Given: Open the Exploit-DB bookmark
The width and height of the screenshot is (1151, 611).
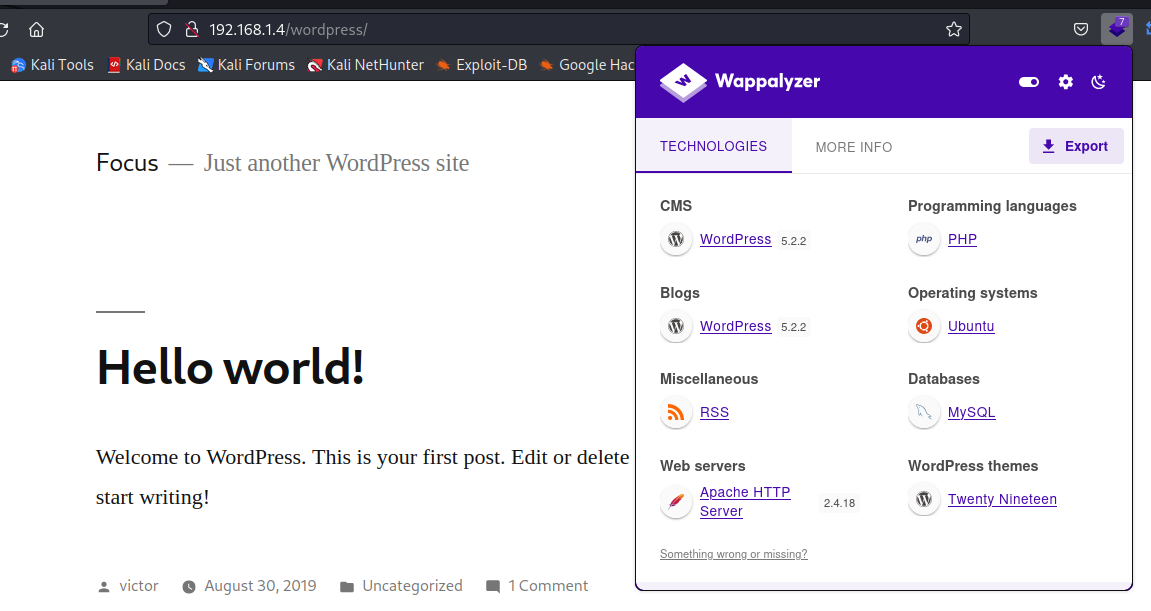Looking at the screenshot, I should (482, 65).
